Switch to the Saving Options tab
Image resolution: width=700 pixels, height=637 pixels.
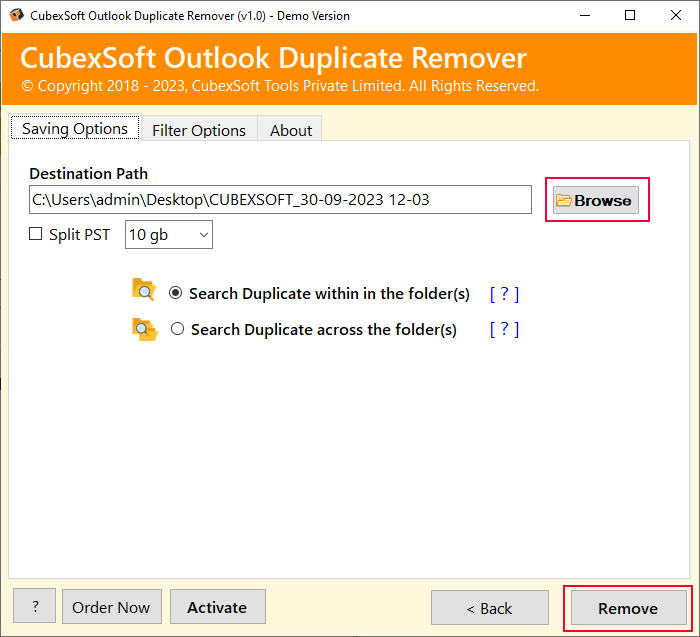tap(75, 129)
